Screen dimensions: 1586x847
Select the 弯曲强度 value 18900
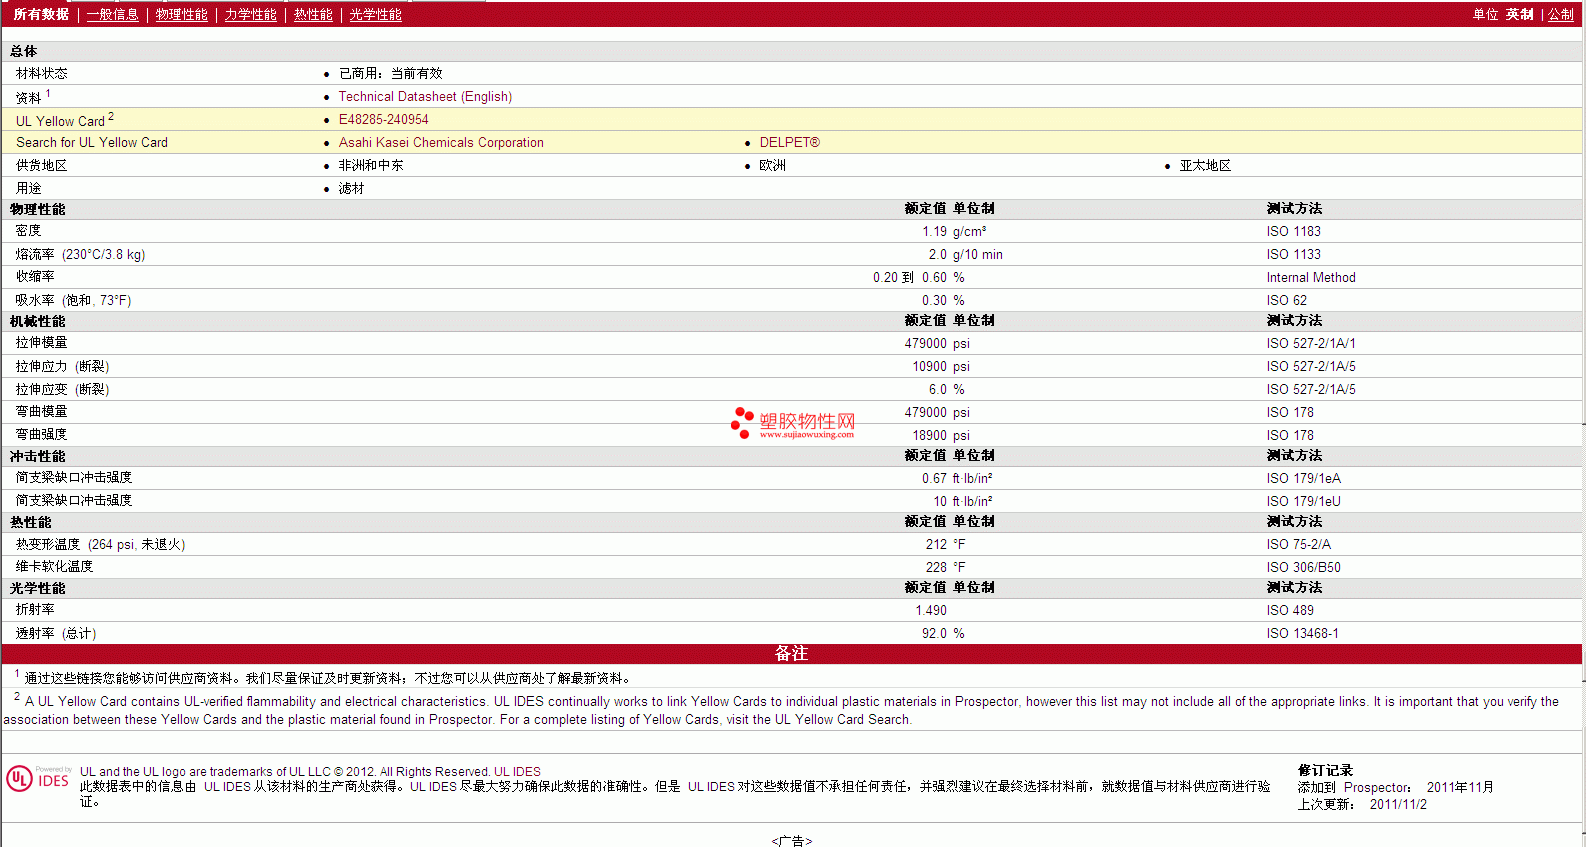click(929, 435)
